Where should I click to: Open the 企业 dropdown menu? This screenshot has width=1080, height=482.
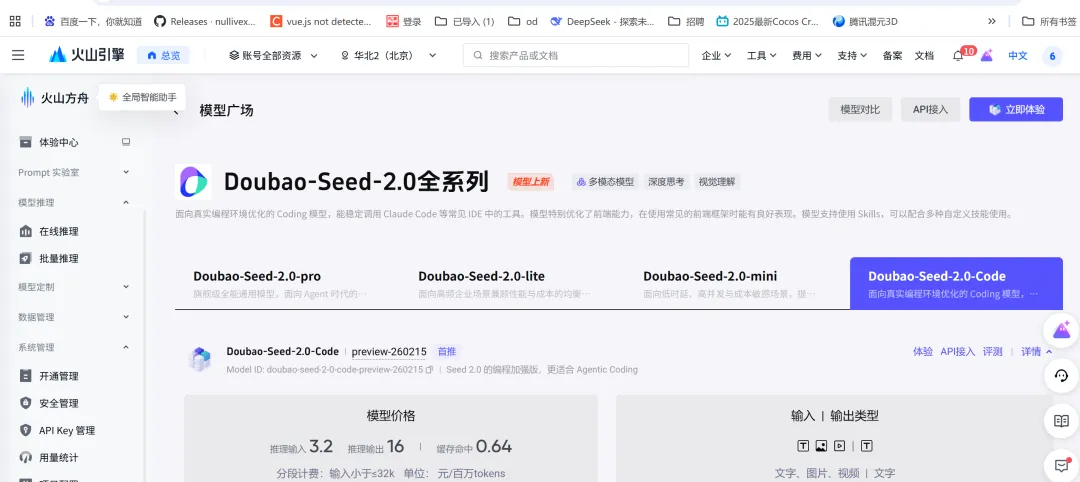pyautogui.click(x=716, y=56)
